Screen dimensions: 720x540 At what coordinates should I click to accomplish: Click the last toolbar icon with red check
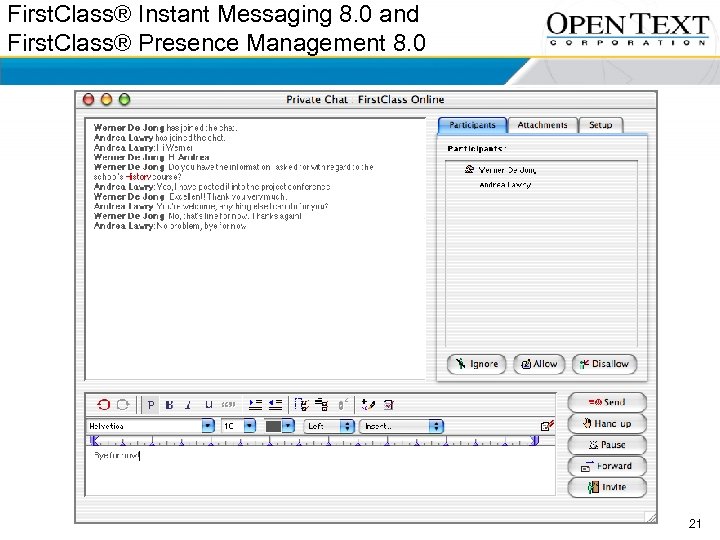388,405
